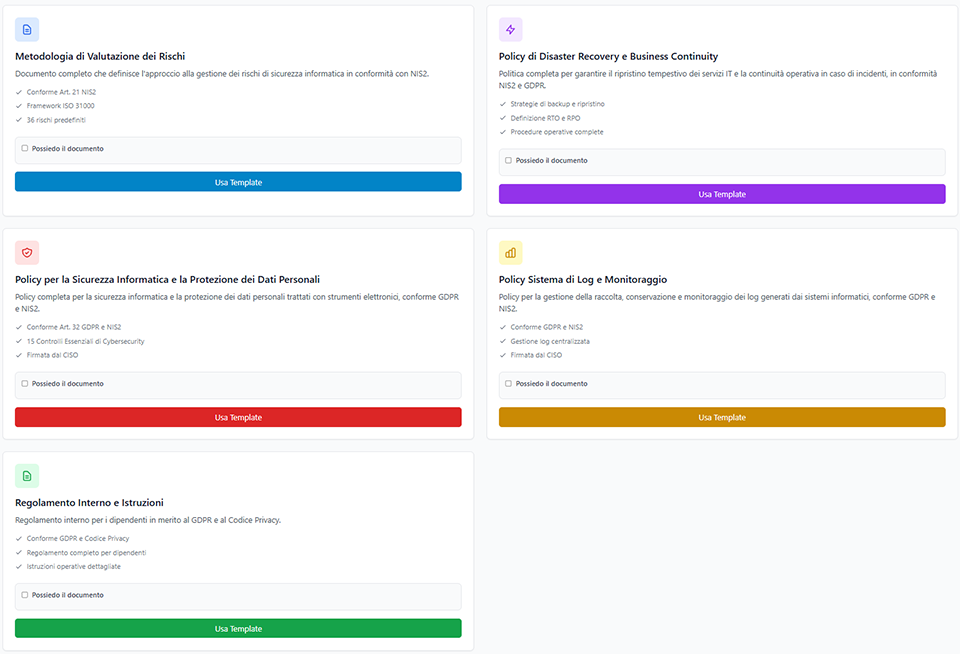Click the checkmark icon beside Framework ISO 31000
The height and width of the screenshot is (654, 960).
point(19,106)
